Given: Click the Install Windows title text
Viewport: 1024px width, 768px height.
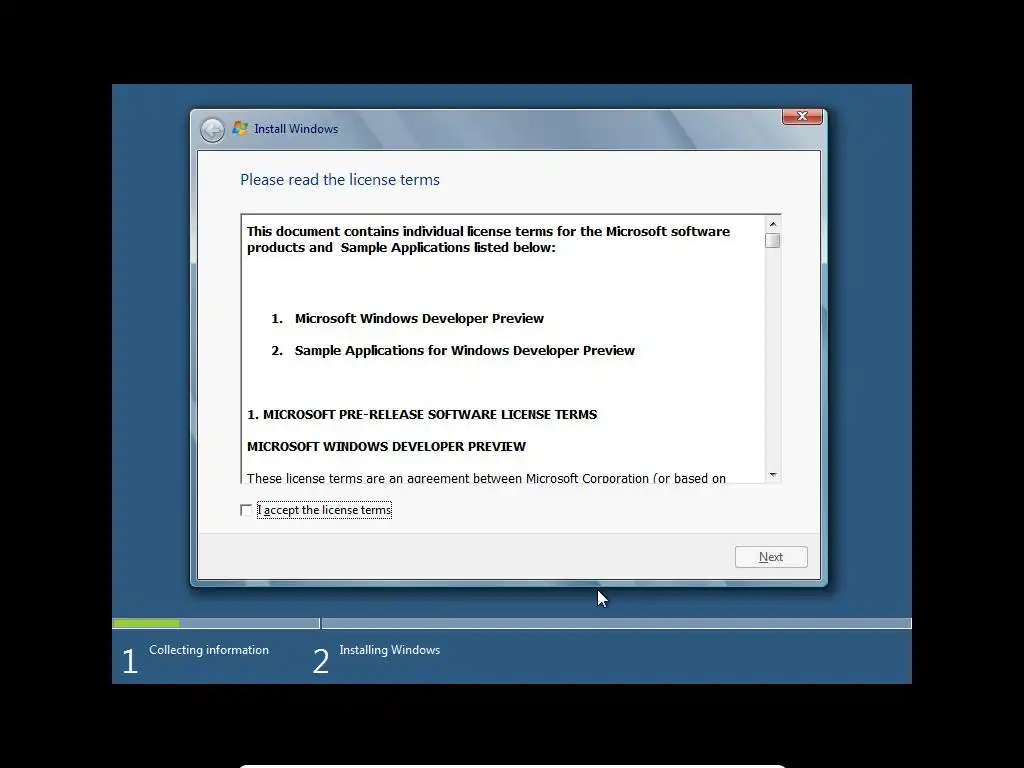Looking at the screenshot, I should (x=296, y=129).
